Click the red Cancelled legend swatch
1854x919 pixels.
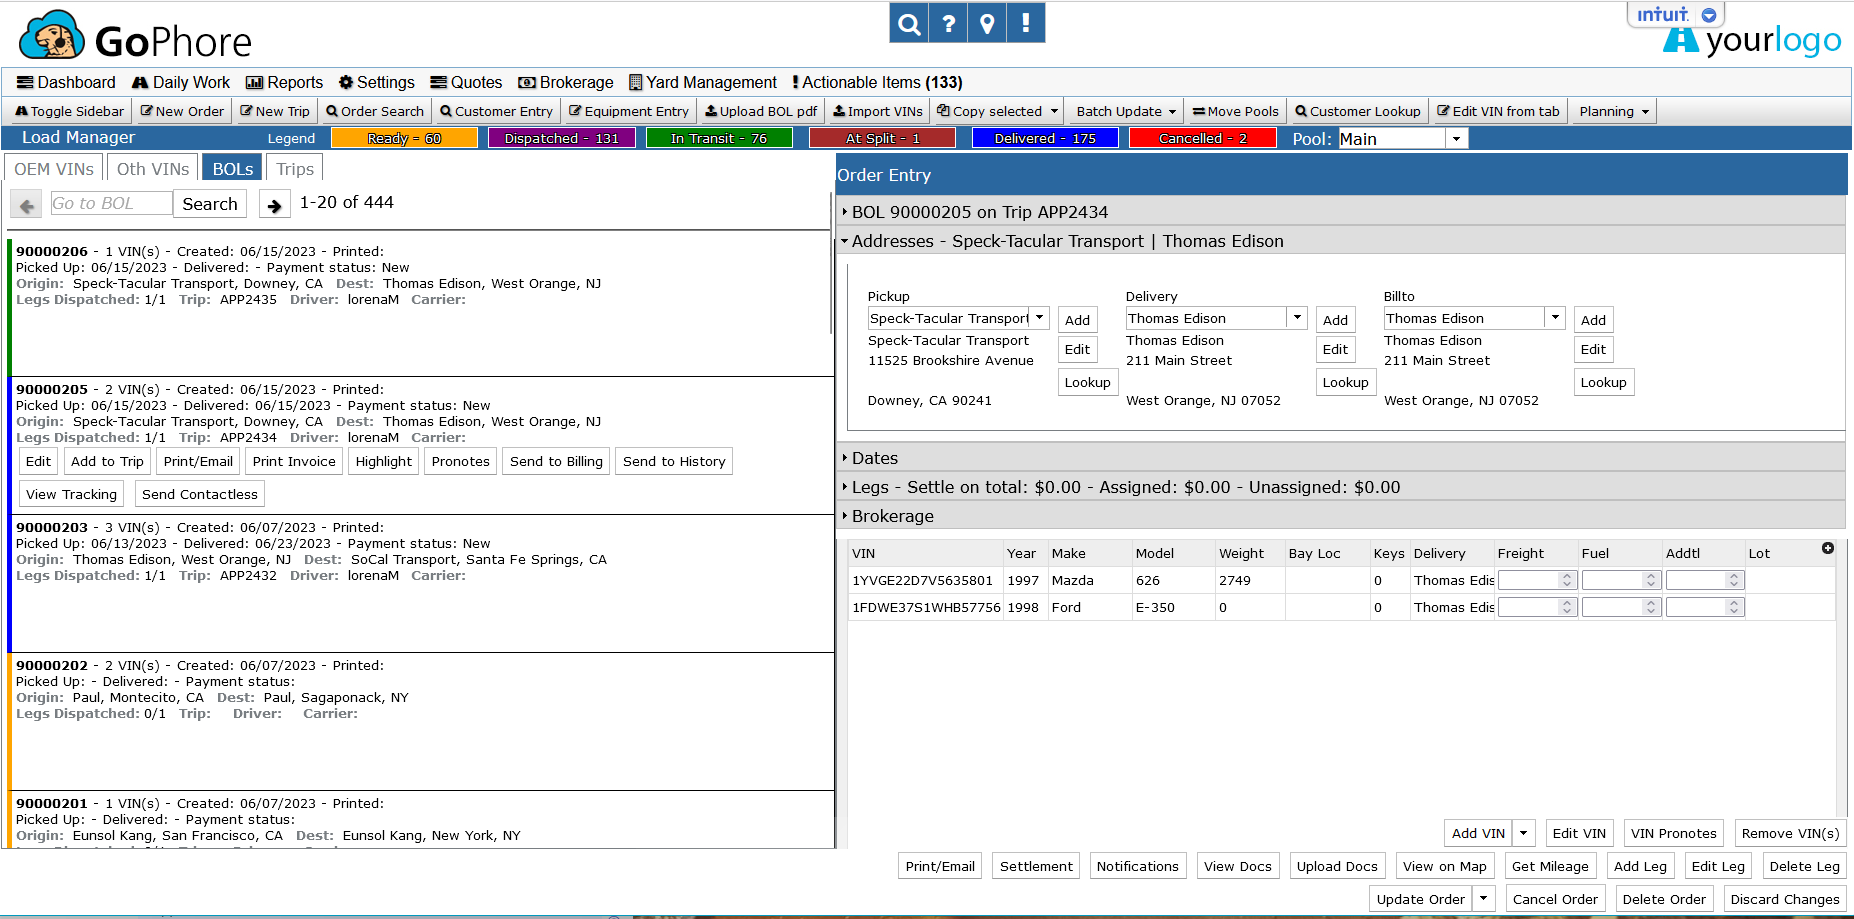[x=1203, y=138]
